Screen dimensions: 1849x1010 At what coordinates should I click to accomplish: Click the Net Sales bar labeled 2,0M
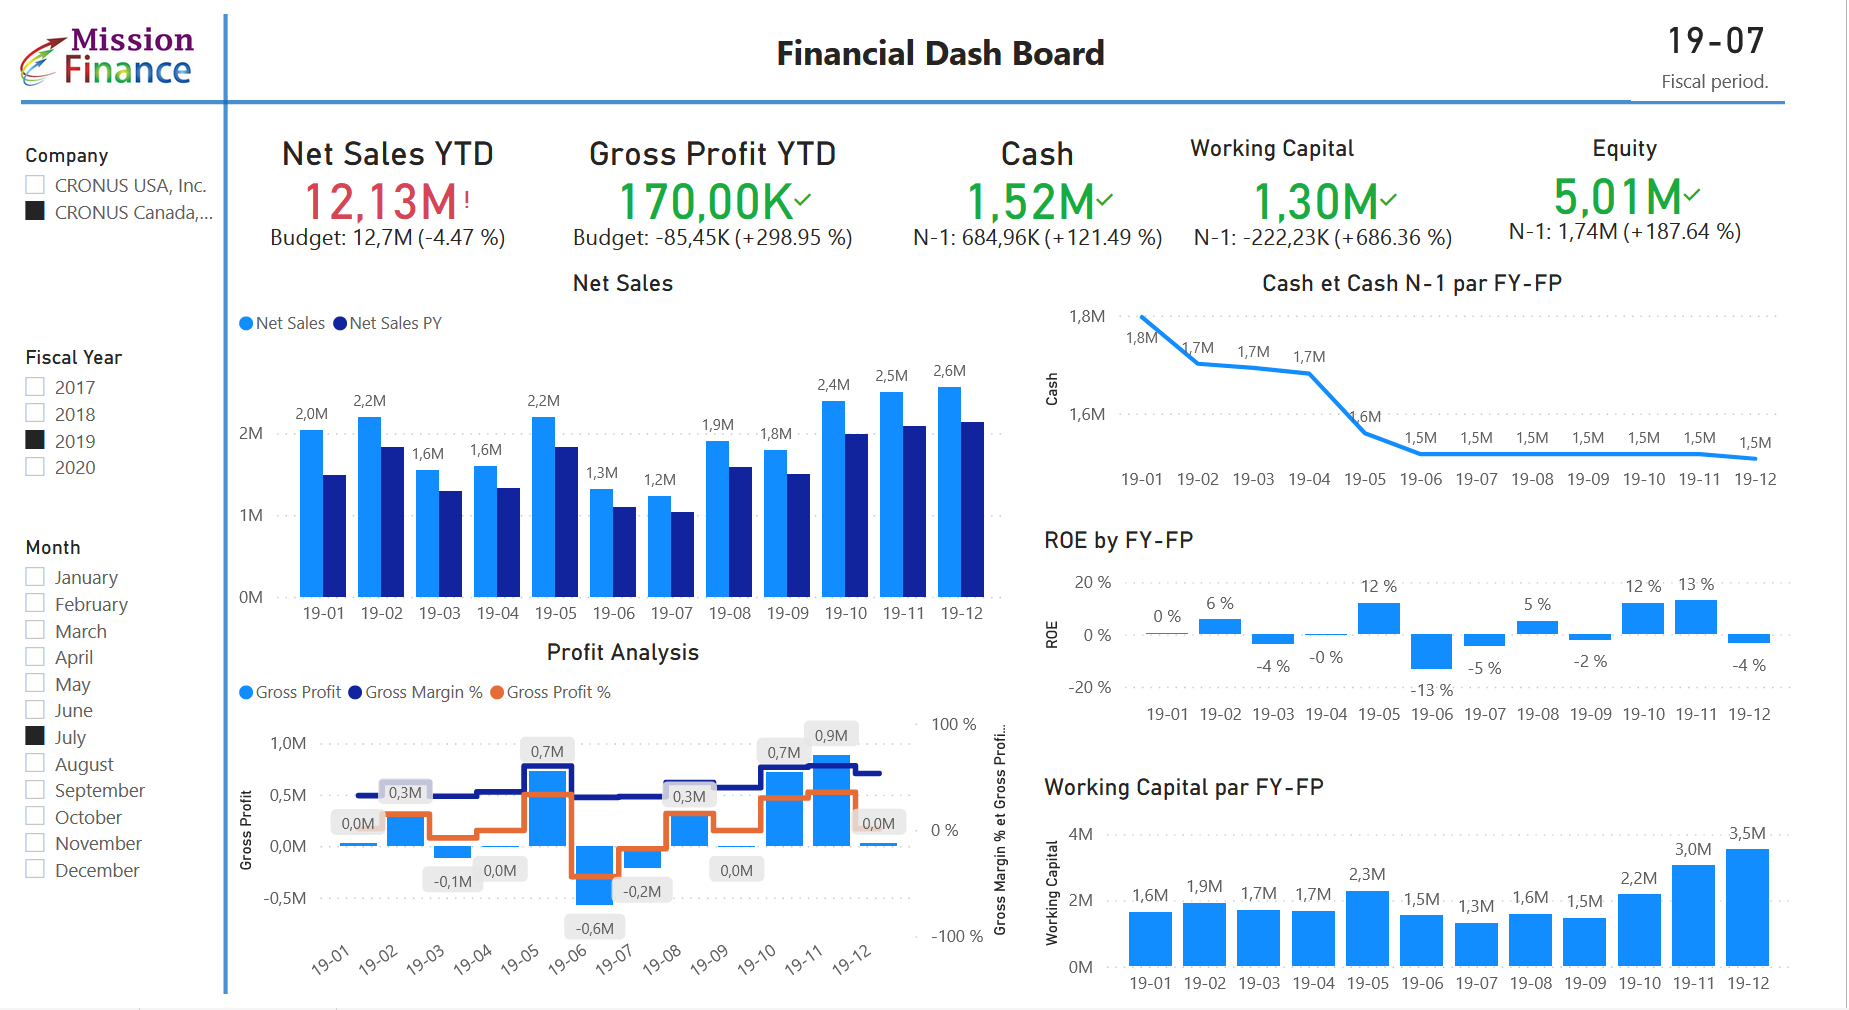click(x=311, y=513)
